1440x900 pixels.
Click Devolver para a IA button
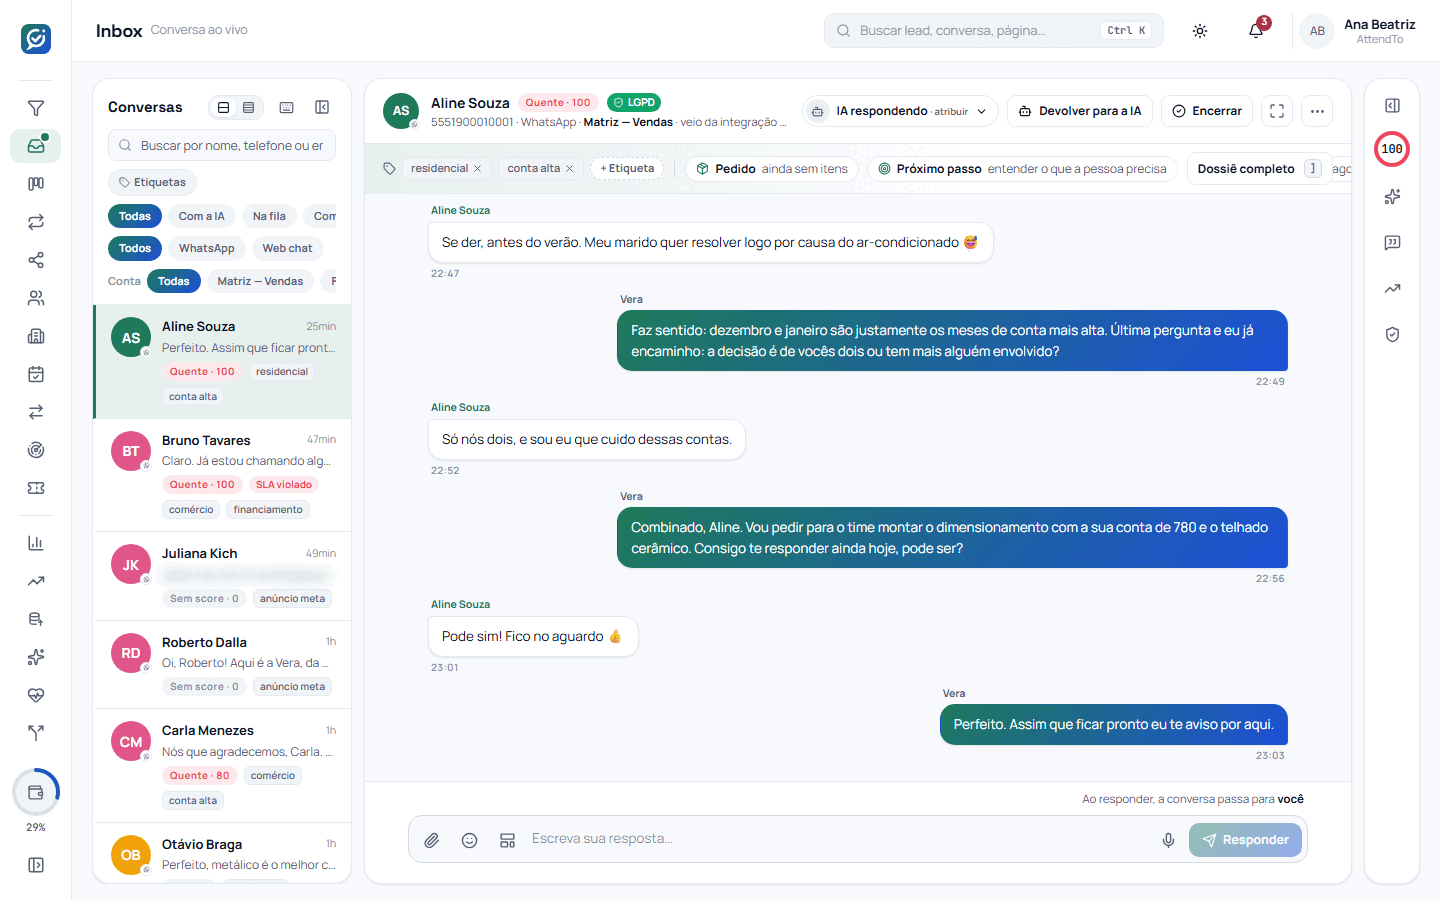[x=1080, y=111]
